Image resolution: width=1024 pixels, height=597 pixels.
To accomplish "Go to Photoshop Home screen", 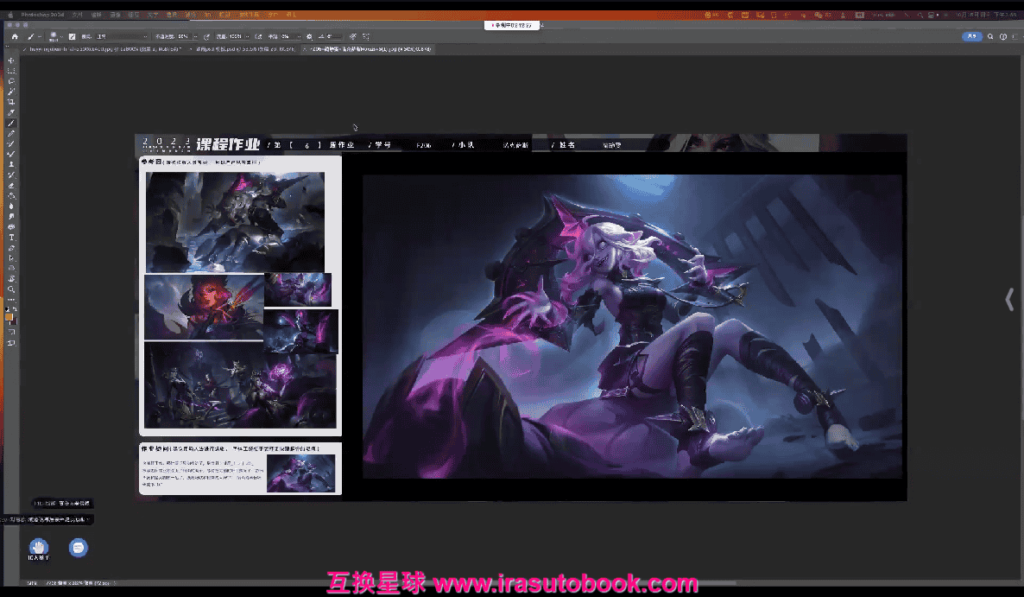I will (x=14, y=37).
